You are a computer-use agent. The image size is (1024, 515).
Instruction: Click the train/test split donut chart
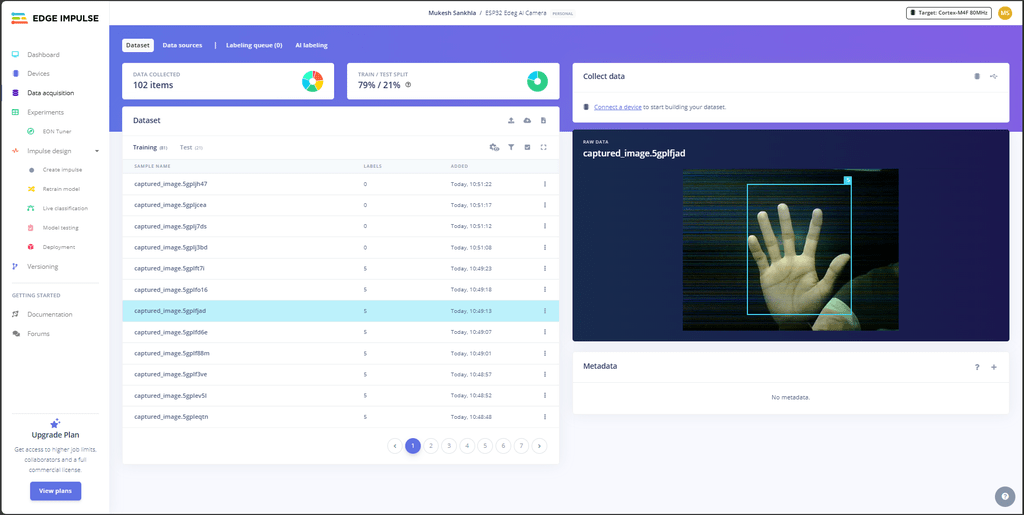pos(537,81)
